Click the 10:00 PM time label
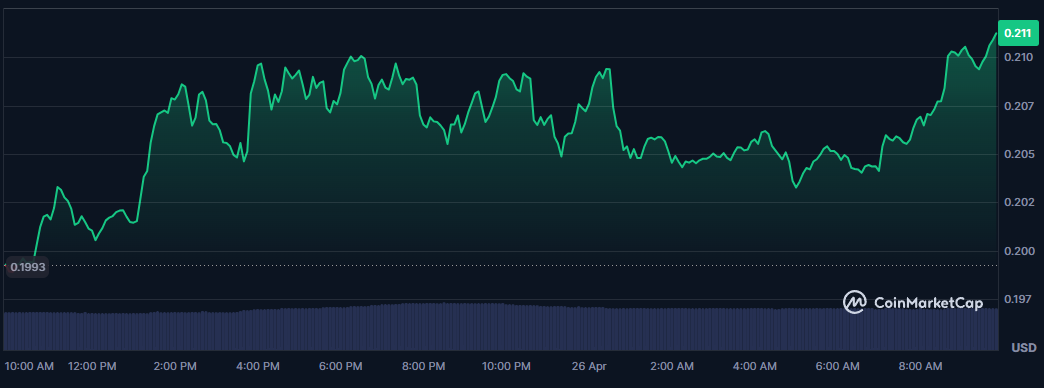Image resolution: width=1044 pixels, height=388 pixels. coord(507,367)
